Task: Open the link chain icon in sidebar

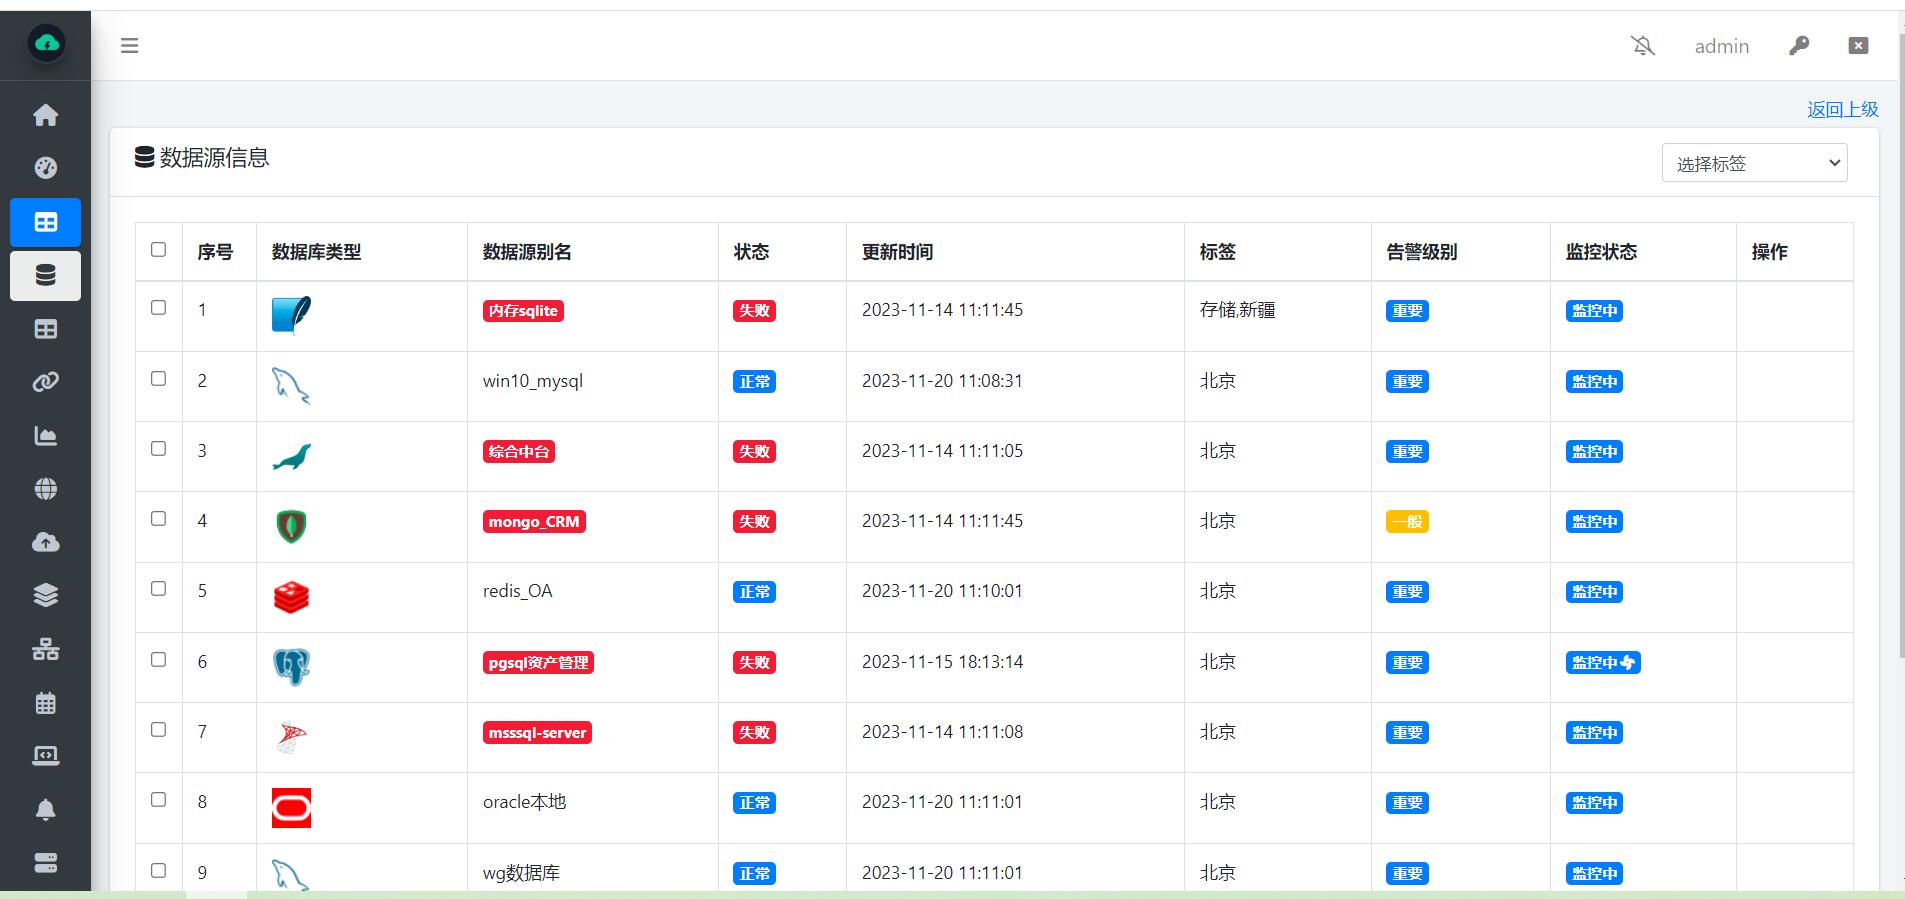Action: click(46, 382)
